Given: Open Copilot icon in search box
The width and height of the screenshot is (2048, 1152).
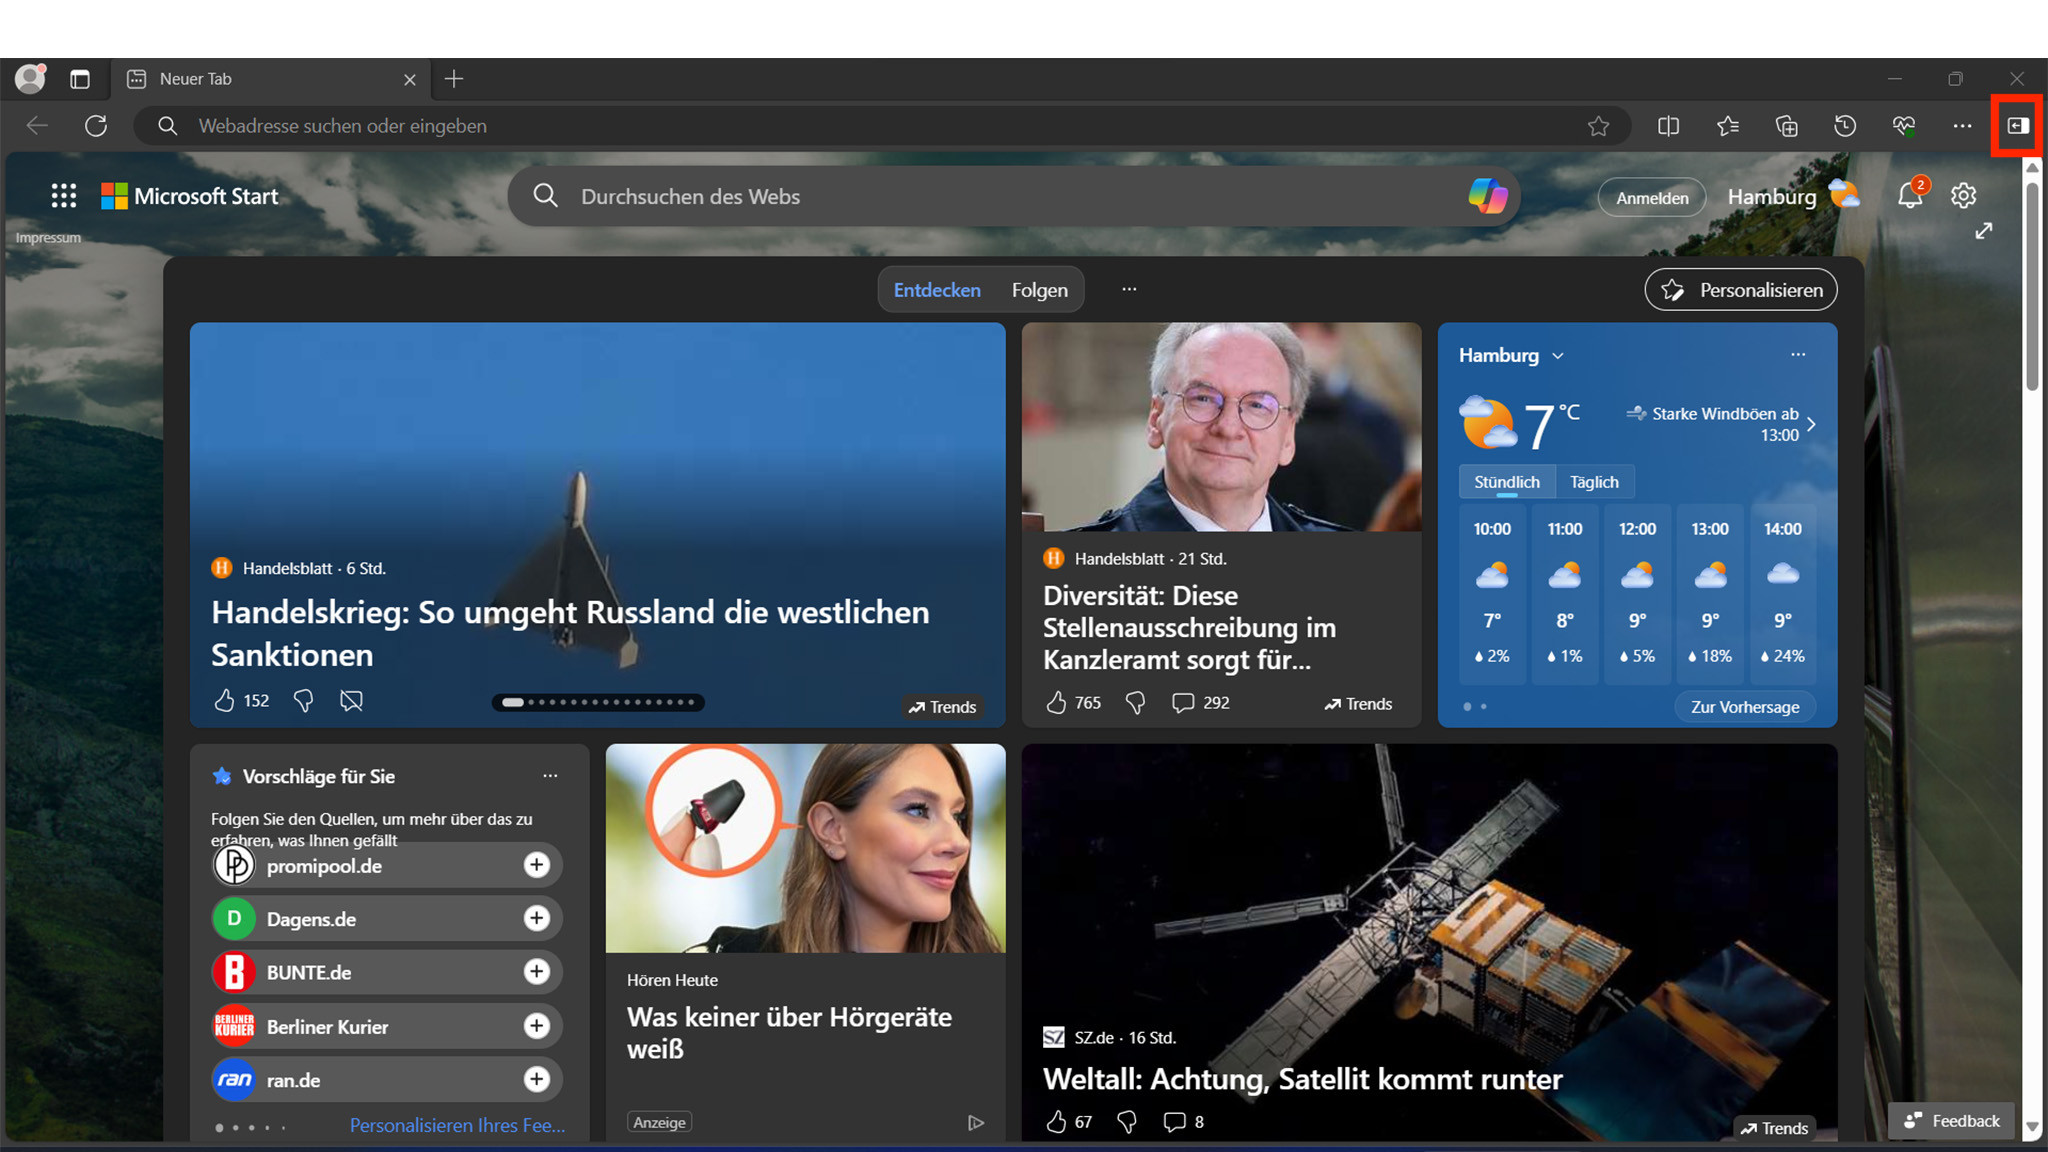Looking at the screenshot, I should pyautogui.click(x=1487, y=196).
